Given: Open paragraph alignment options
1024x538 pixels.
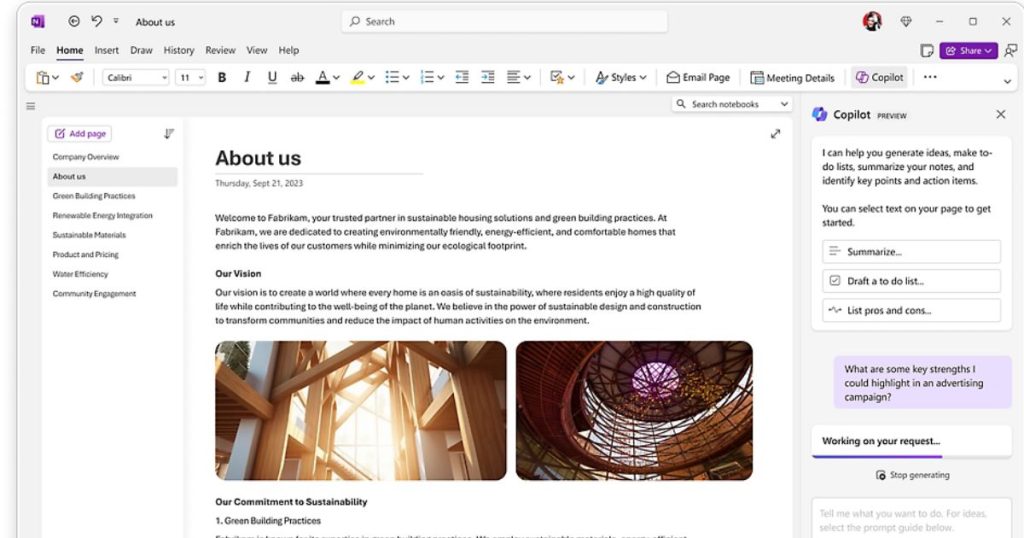Looking at the screenshot, I should click(519, 78).
